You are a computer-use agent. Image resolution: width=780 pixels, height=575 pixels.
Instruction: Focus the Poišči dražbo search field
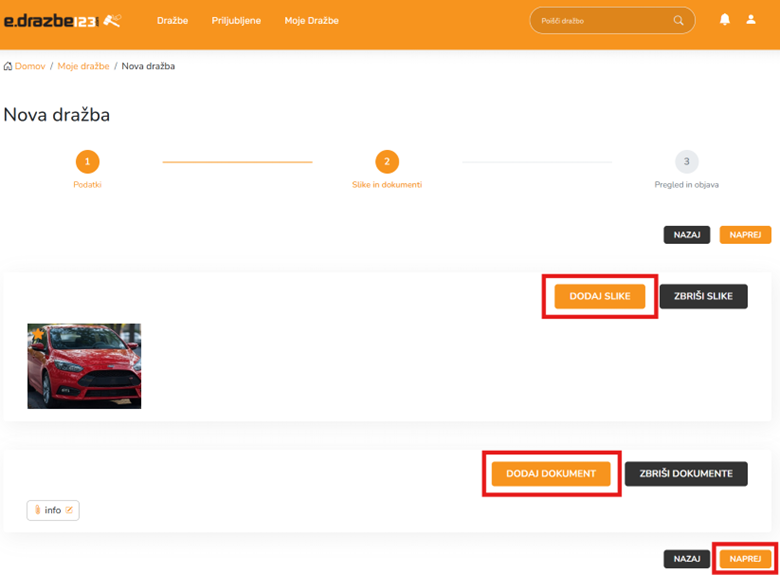click(x=600, y=21)
